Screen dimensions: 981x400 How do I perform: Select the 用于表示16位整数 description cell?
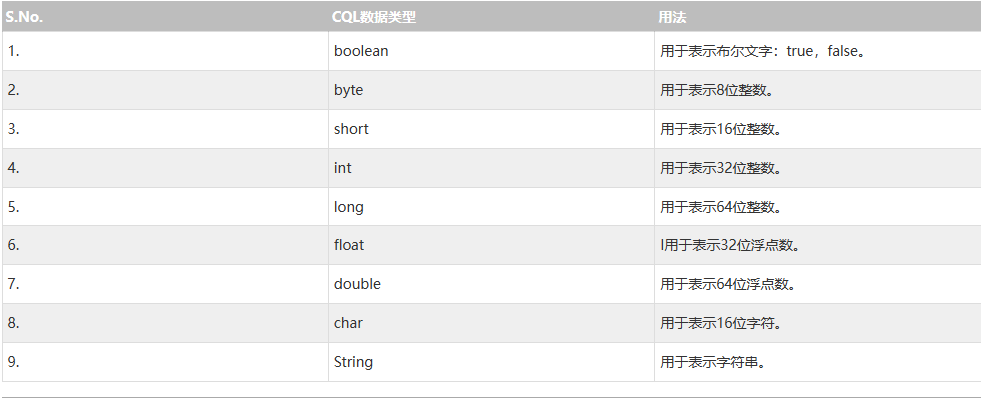pyautogui.click(x=721, y=129)
